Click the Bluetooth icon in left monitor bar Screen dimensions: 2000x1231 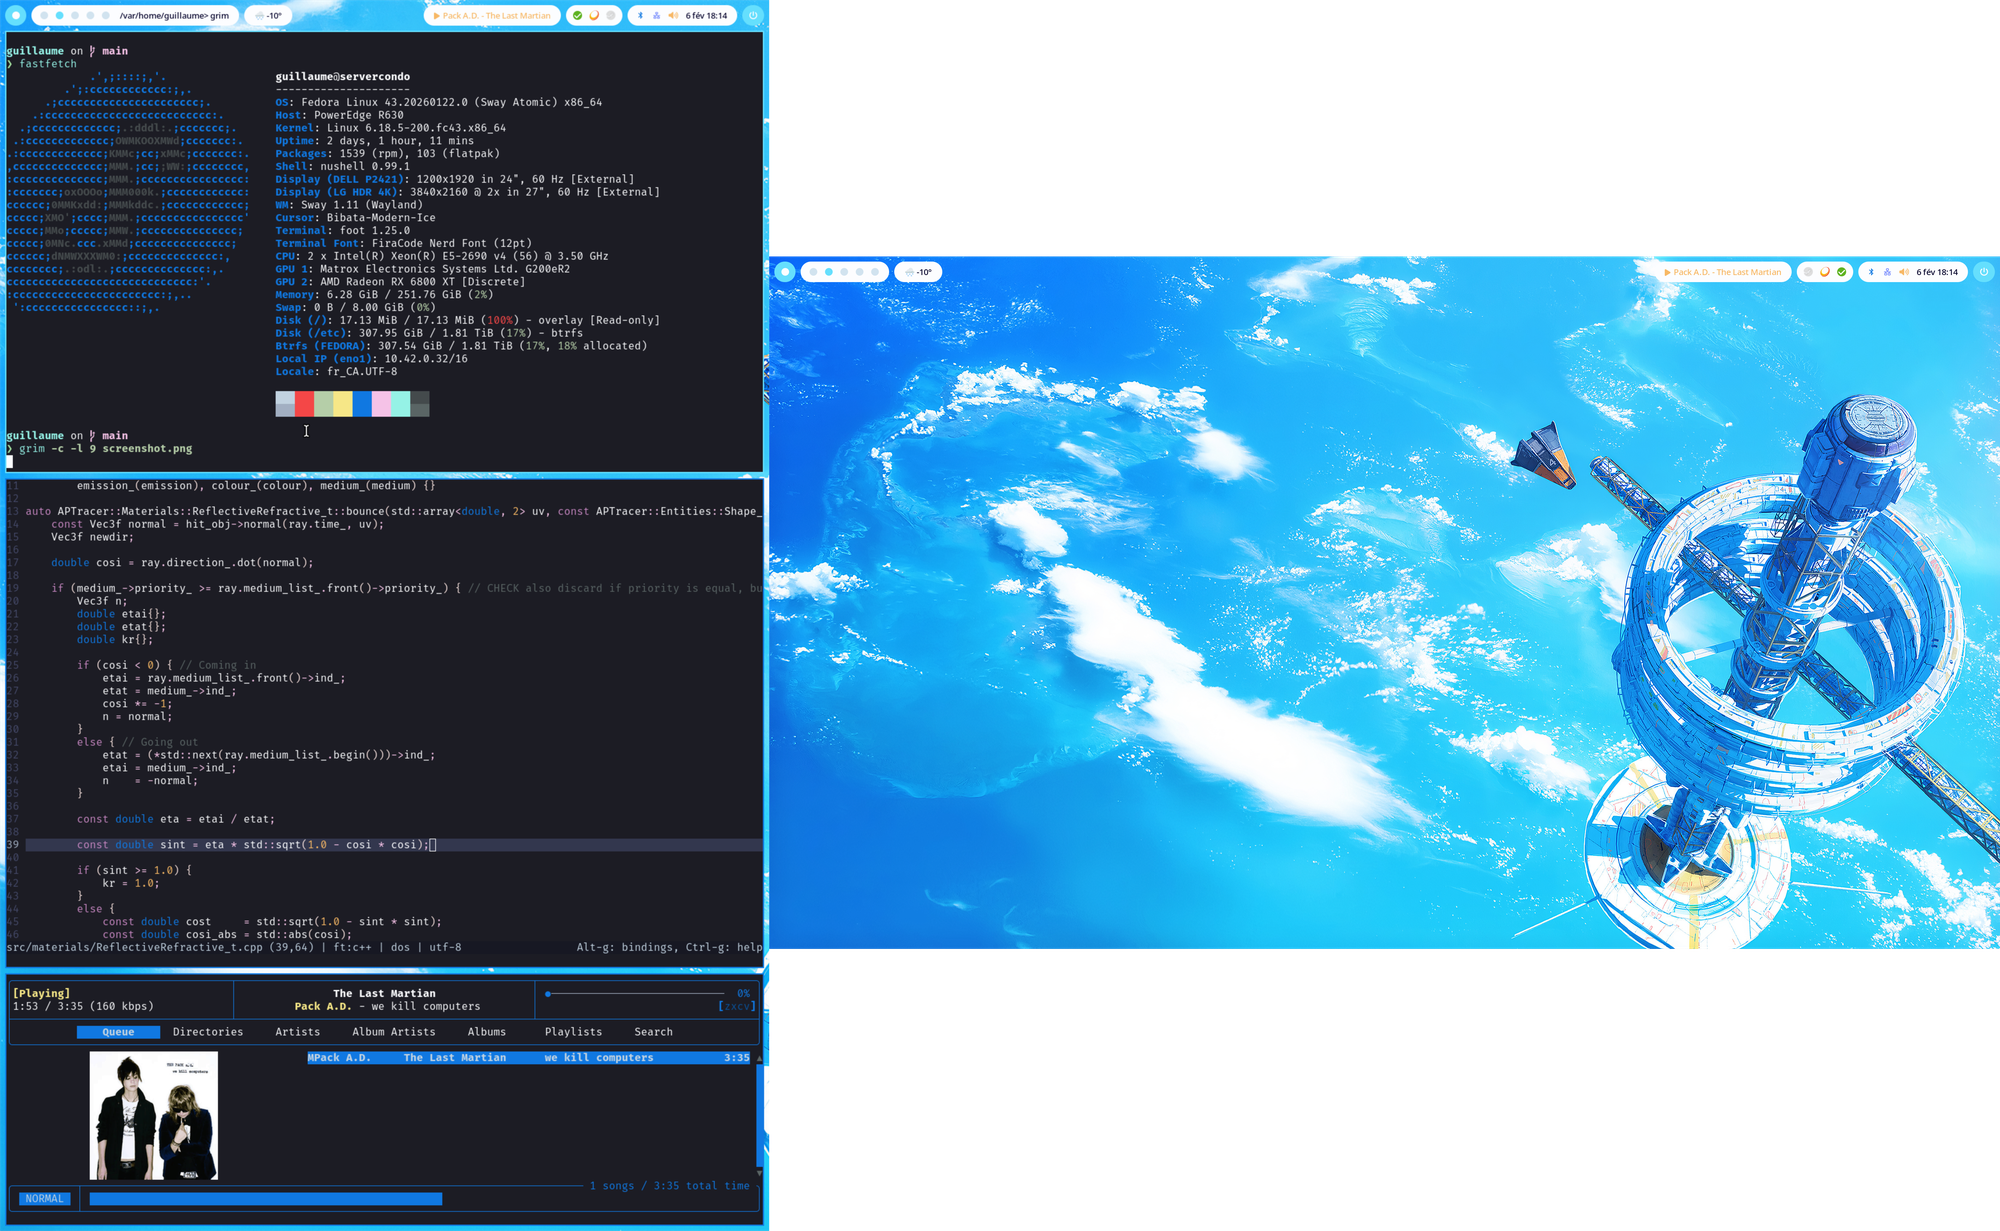641,16
